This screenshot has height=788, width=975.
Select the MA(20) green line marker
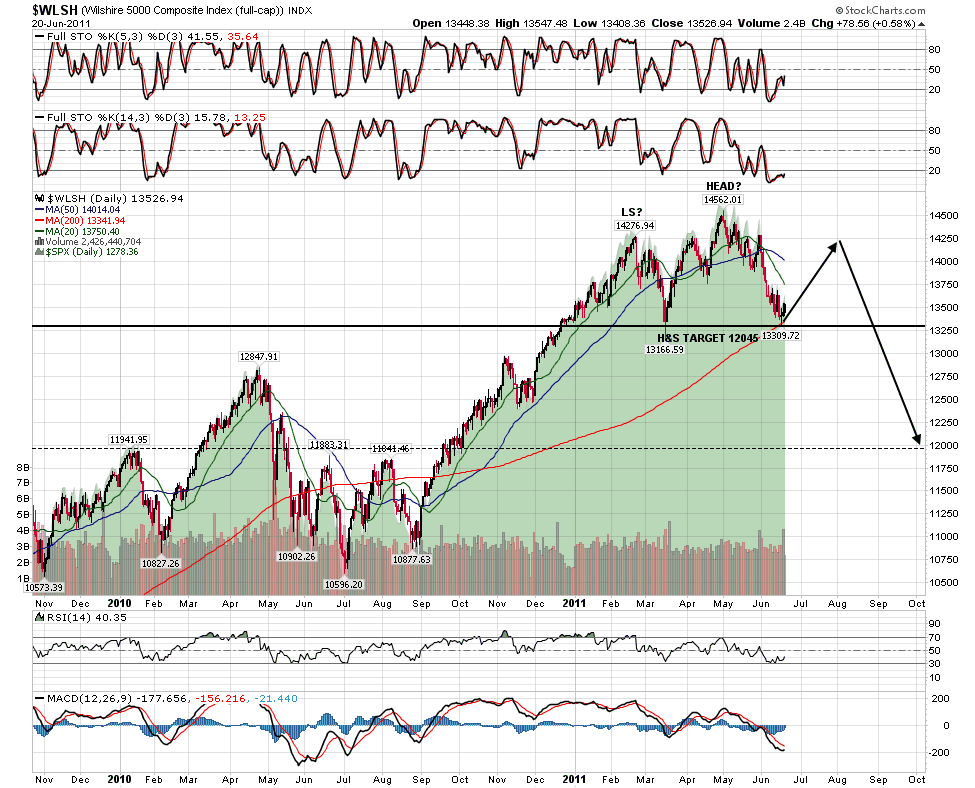tap(40, 231)
